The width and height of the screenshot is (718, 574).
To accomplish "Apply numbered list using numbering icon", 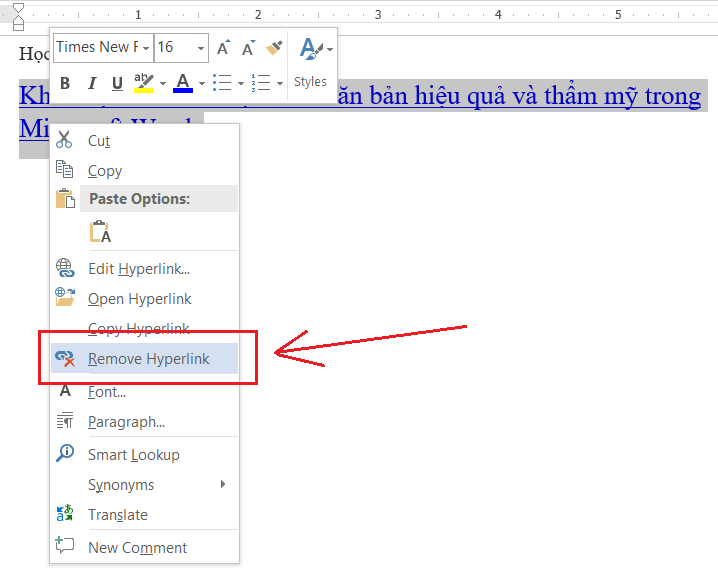I will coord(260,83).
